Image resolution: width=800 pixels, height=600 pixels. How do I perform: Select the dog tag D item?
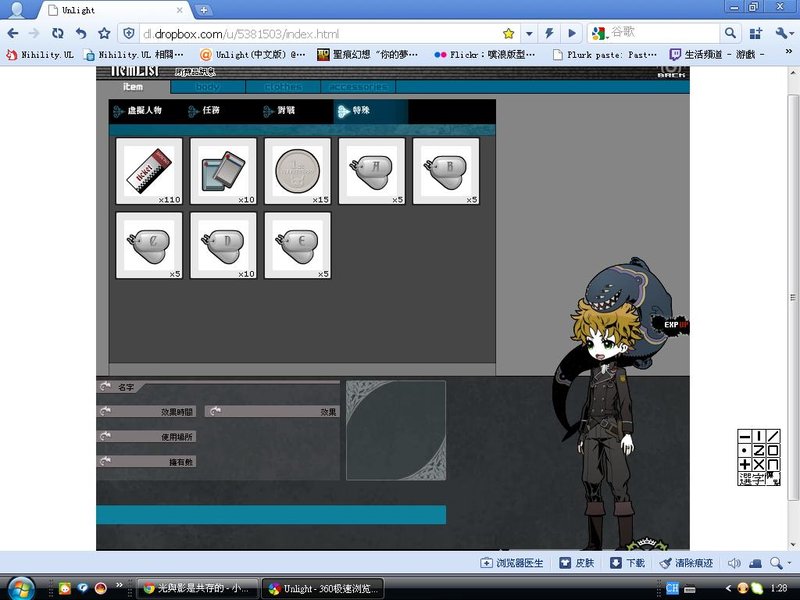tap(223, 245)
